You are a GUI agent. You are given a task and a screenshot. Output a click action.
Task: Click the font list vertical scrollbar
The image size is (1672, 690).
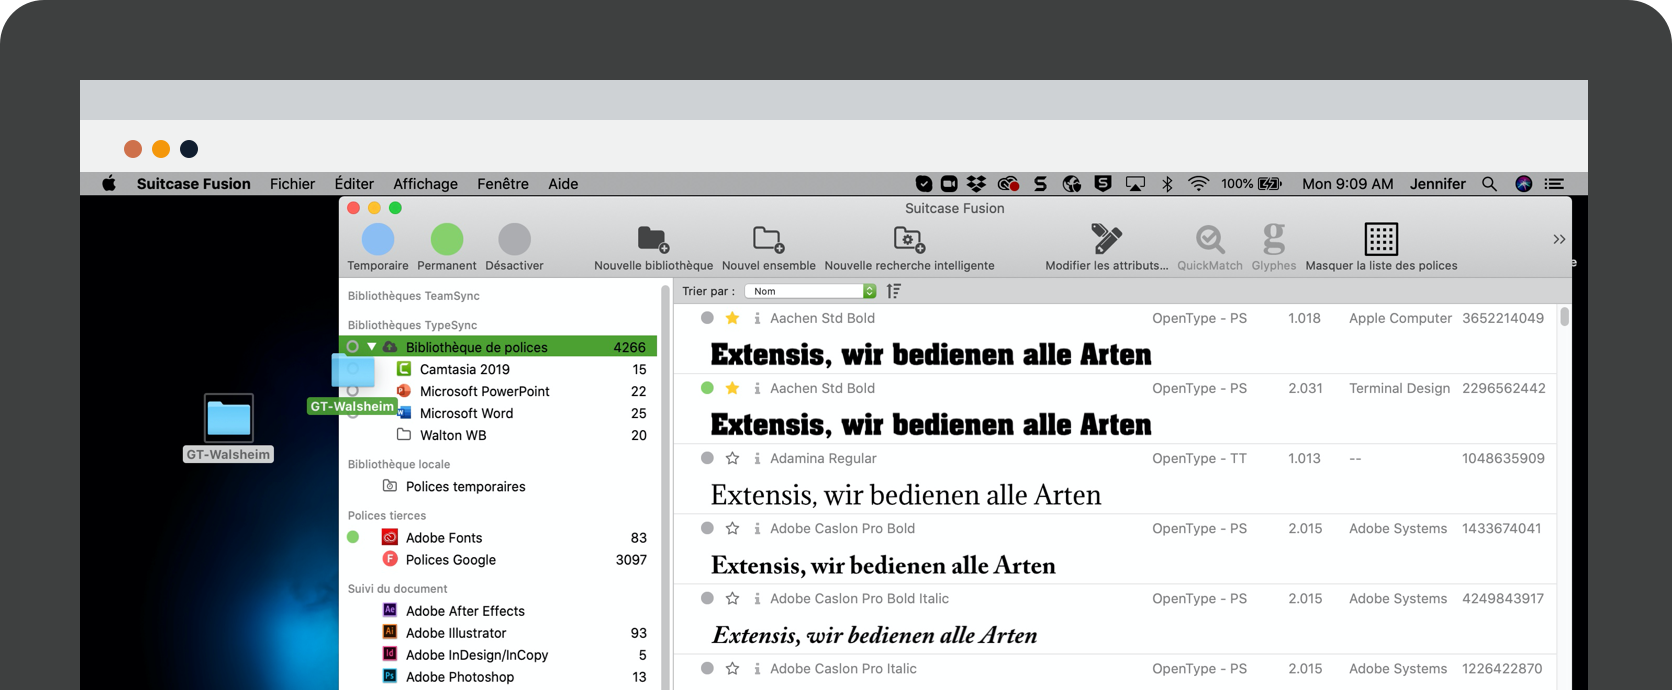click(1564, 317)
